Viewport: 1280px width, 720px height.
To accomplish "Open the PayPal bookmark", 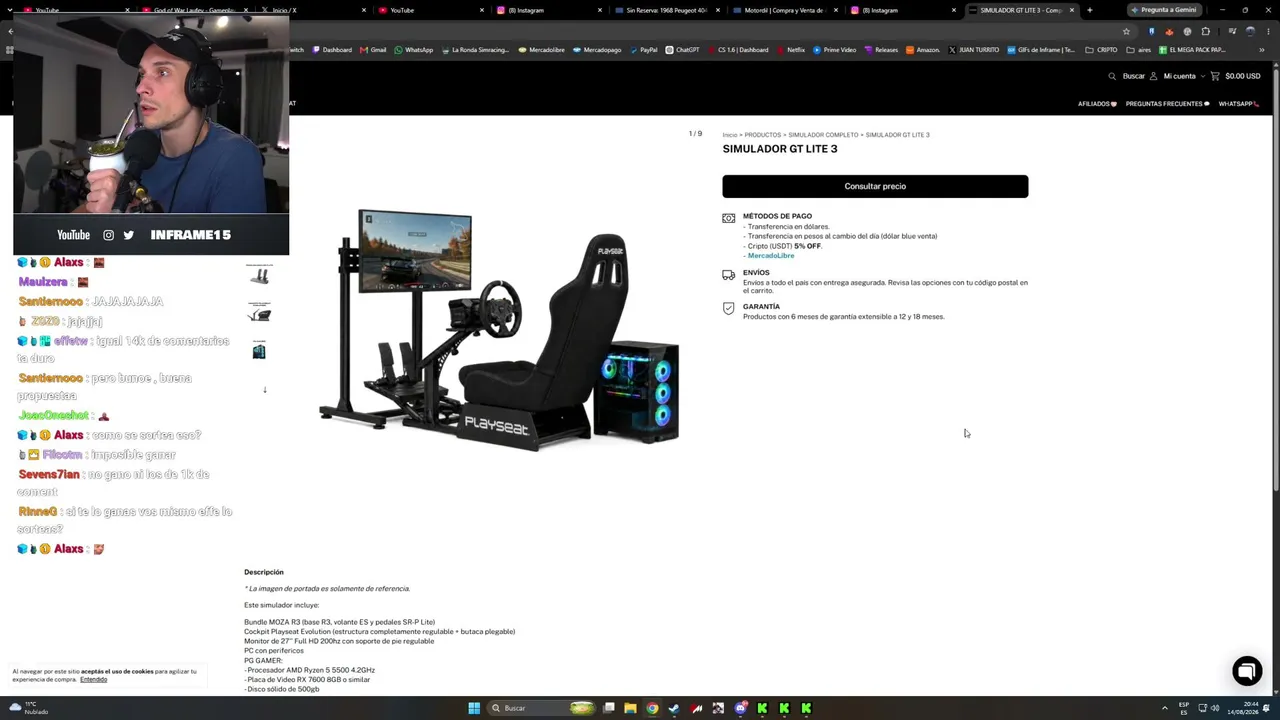I will click(643, 50).
